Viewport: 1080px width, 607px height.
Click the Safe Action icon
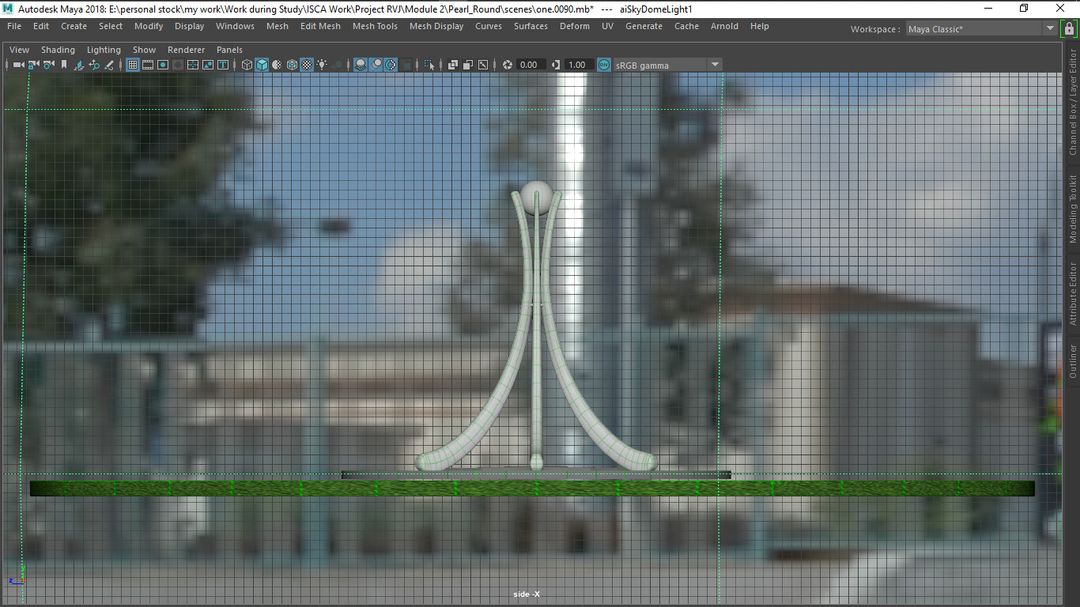click(208, 65)
